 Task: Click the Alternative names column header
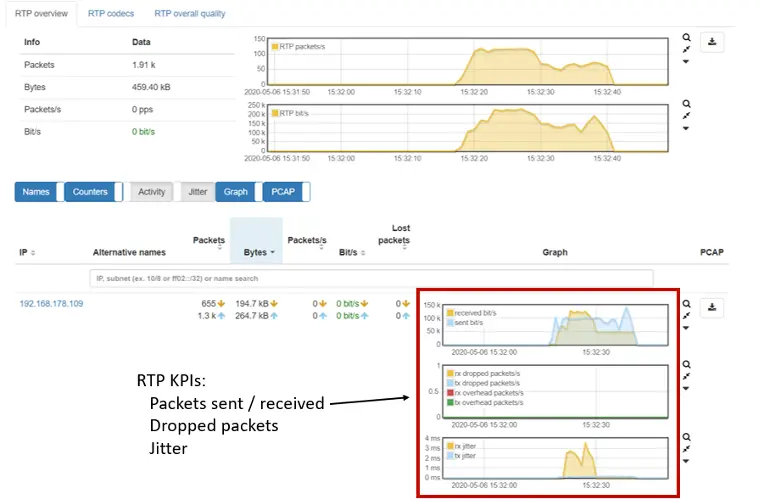(129, 252)
